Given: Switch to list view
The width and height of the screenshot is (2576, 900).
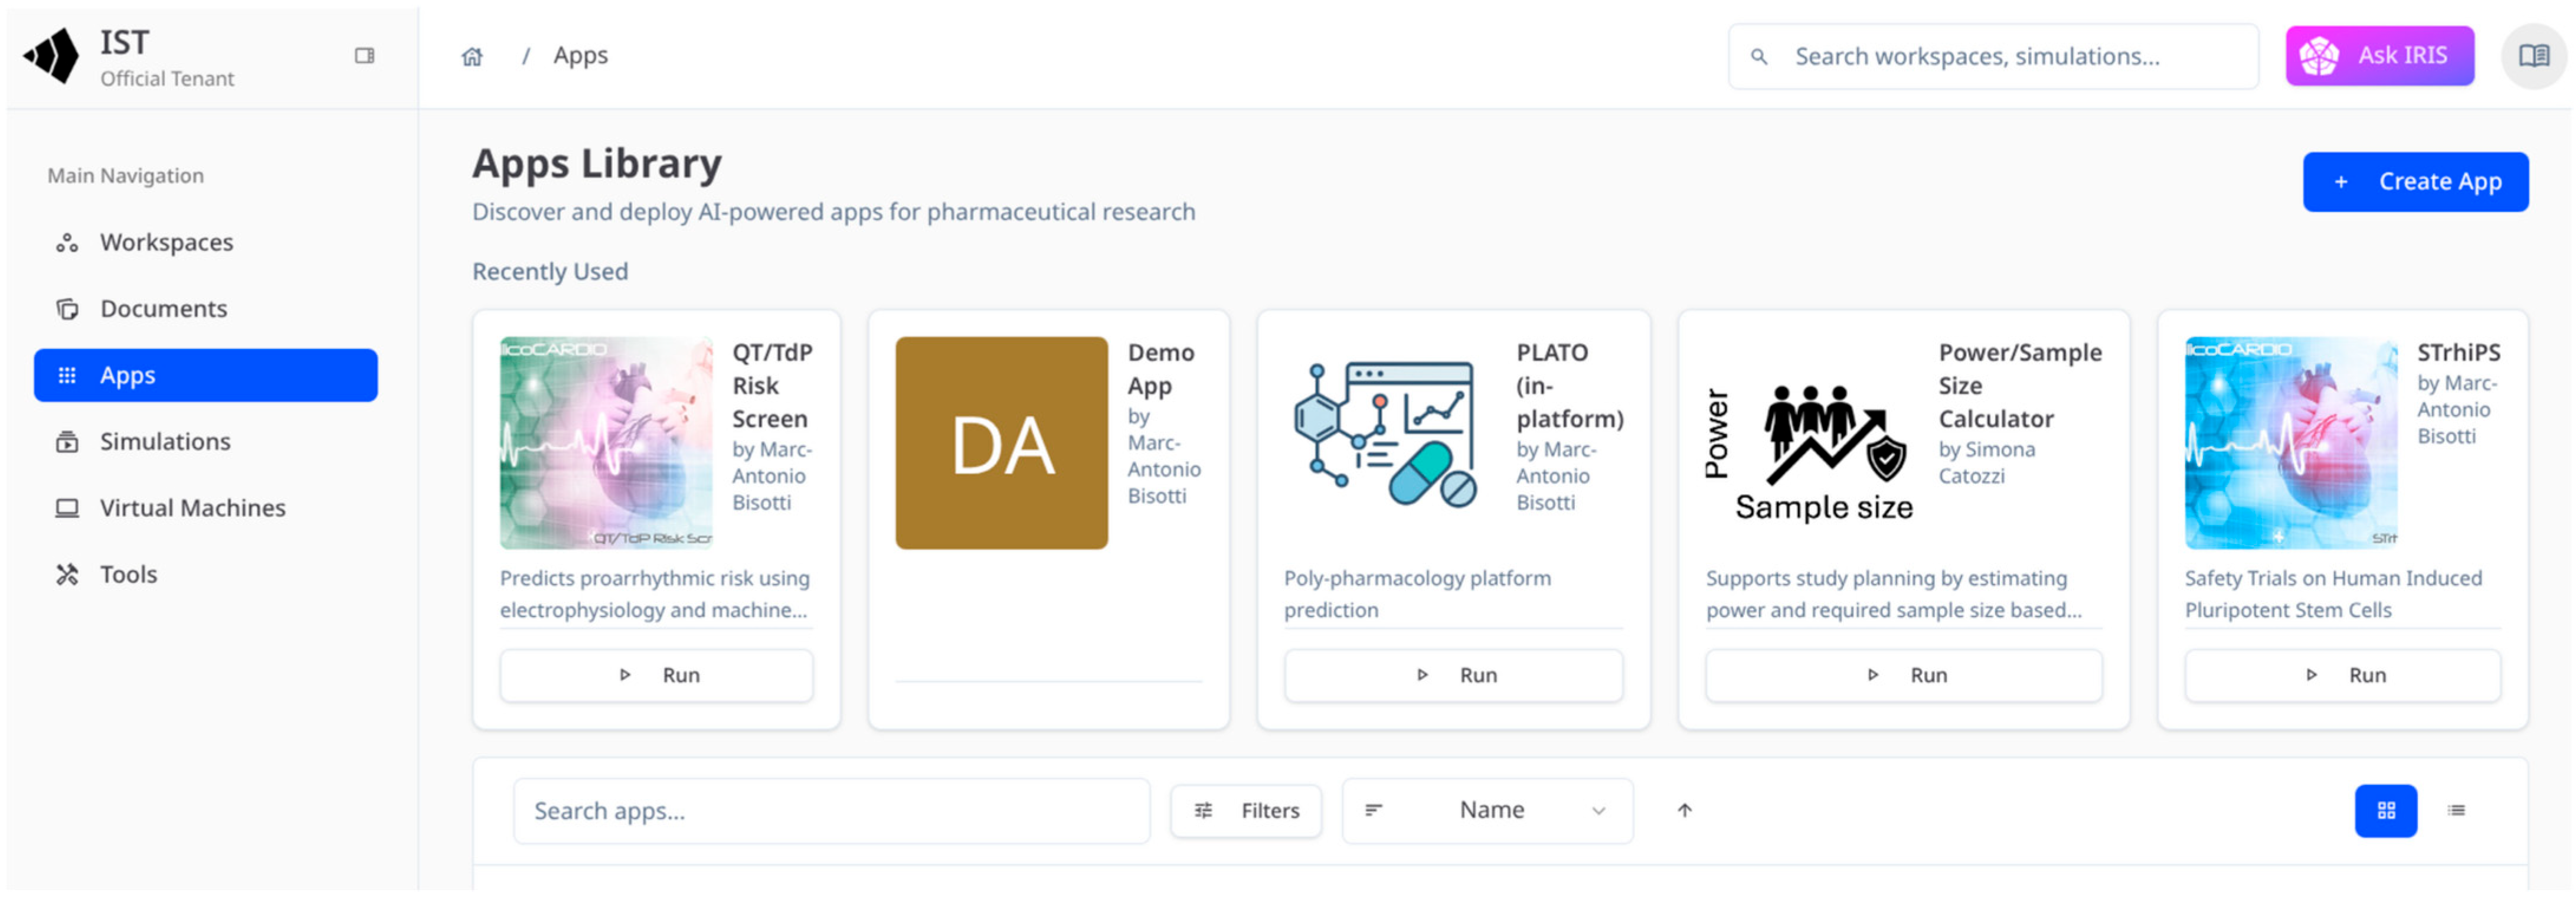Looking at the screenshot, I should tap(2456, 811).
